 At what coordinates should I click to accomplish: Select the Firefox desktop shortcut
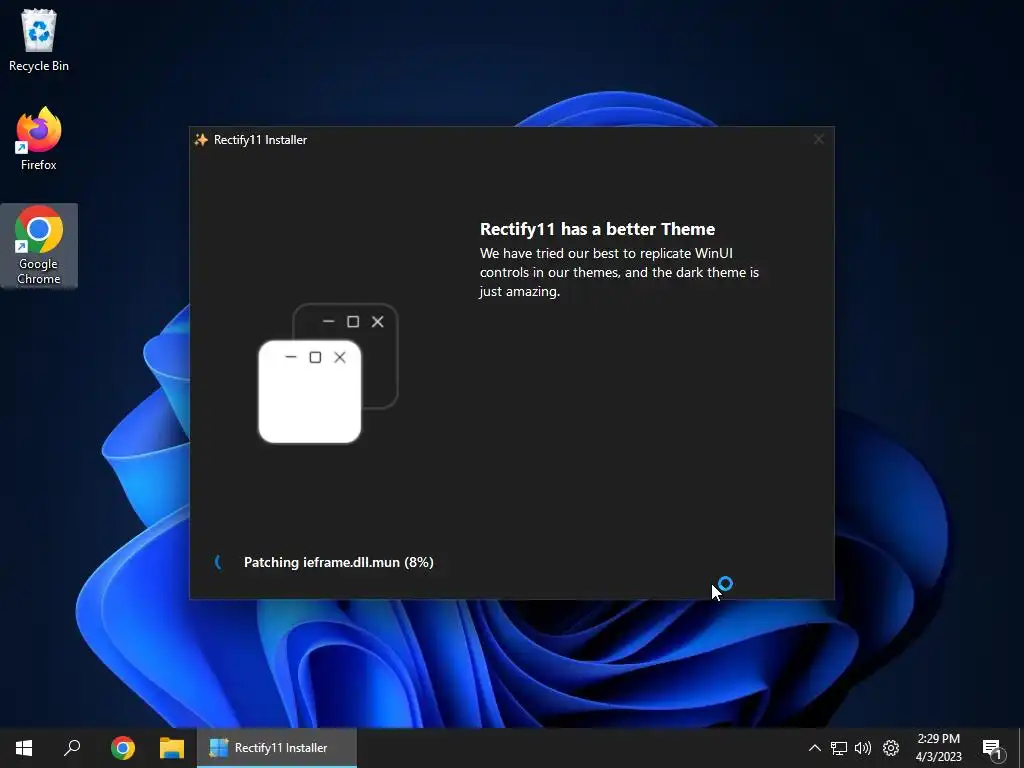click(39, 139)
